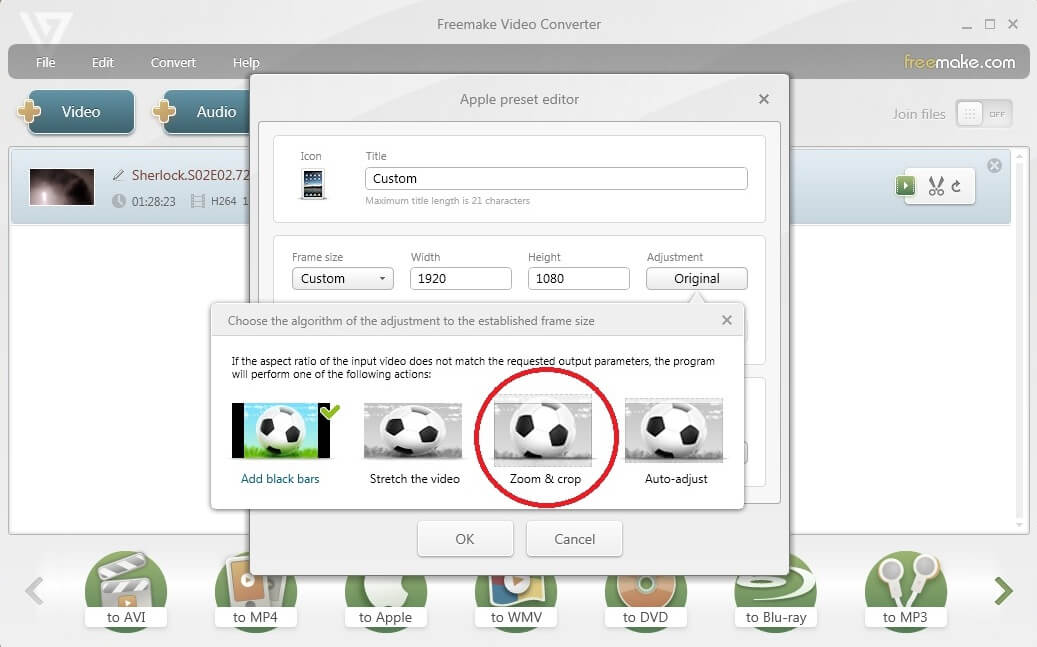Select the Sherlock video thumbnail
Image resolution: width=1037 pixels, height=647 pixels.
click(x=62, y=187)
